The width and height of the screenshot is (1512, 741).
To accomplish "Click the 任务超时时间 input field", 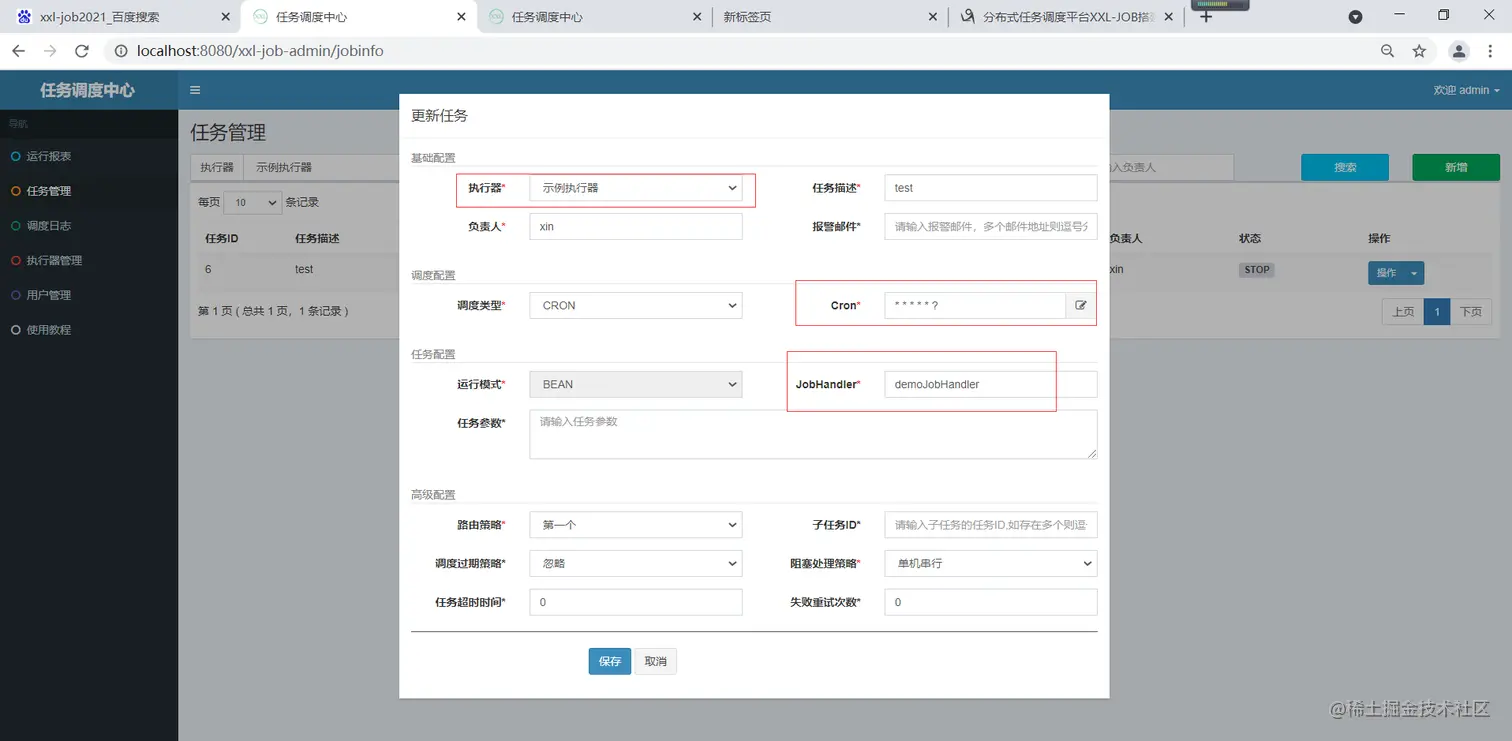I will point(636,602).
